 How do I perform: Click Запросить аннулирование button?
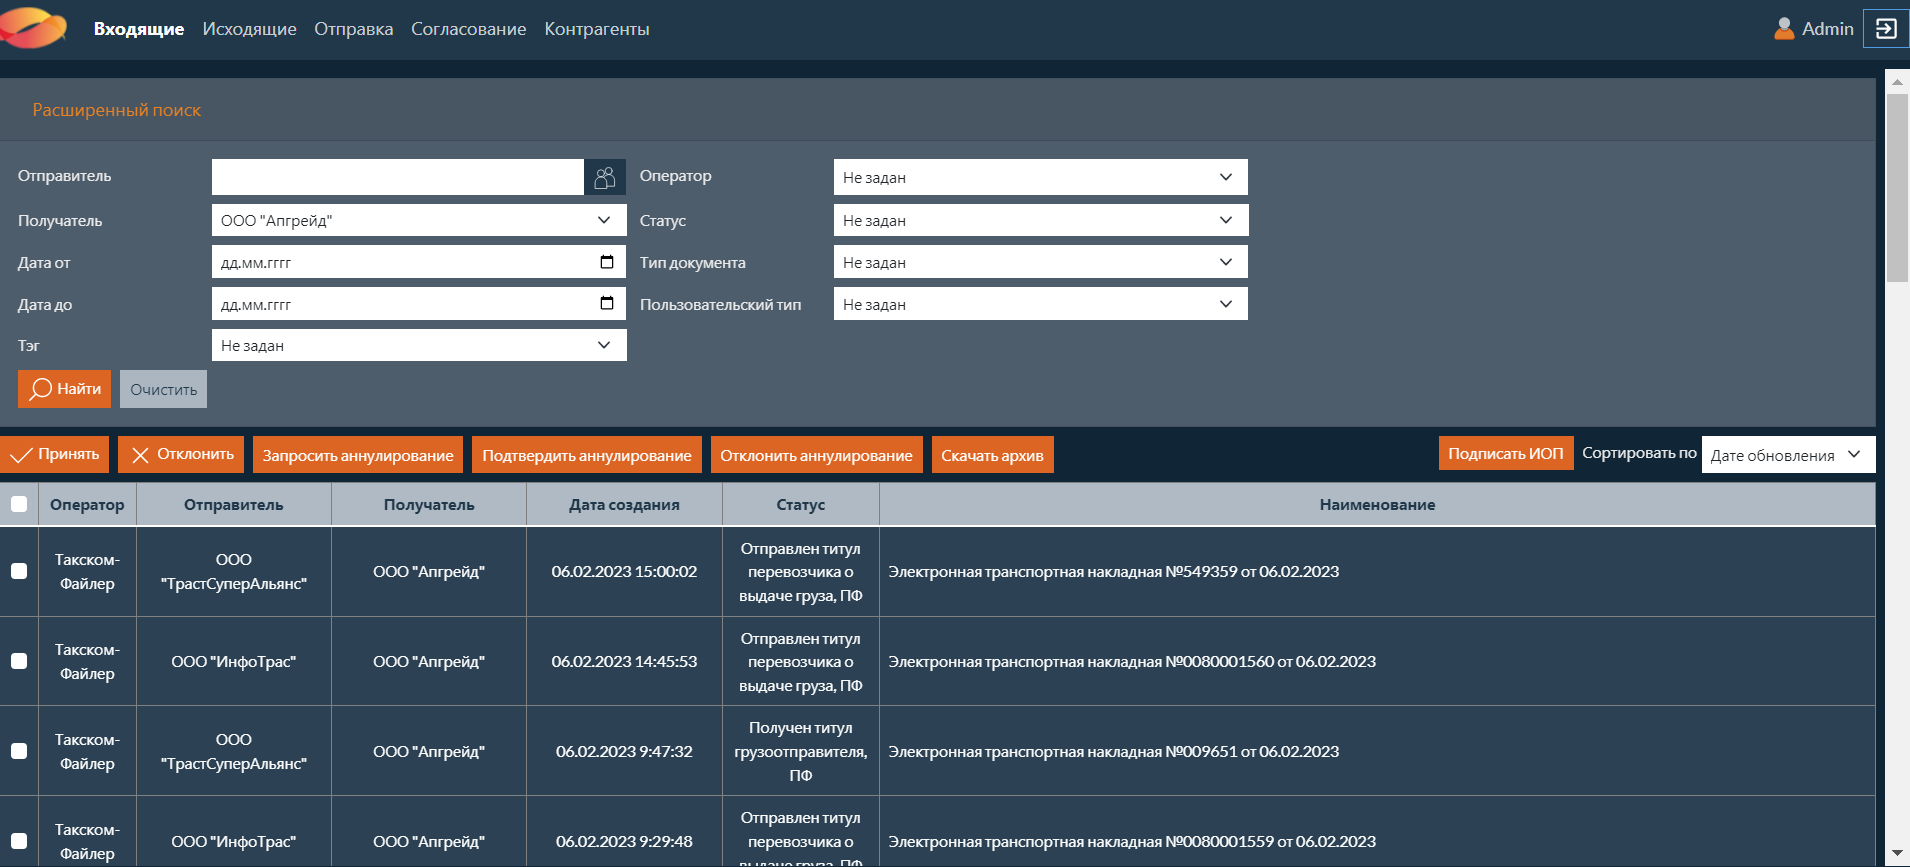pos(358,454)
